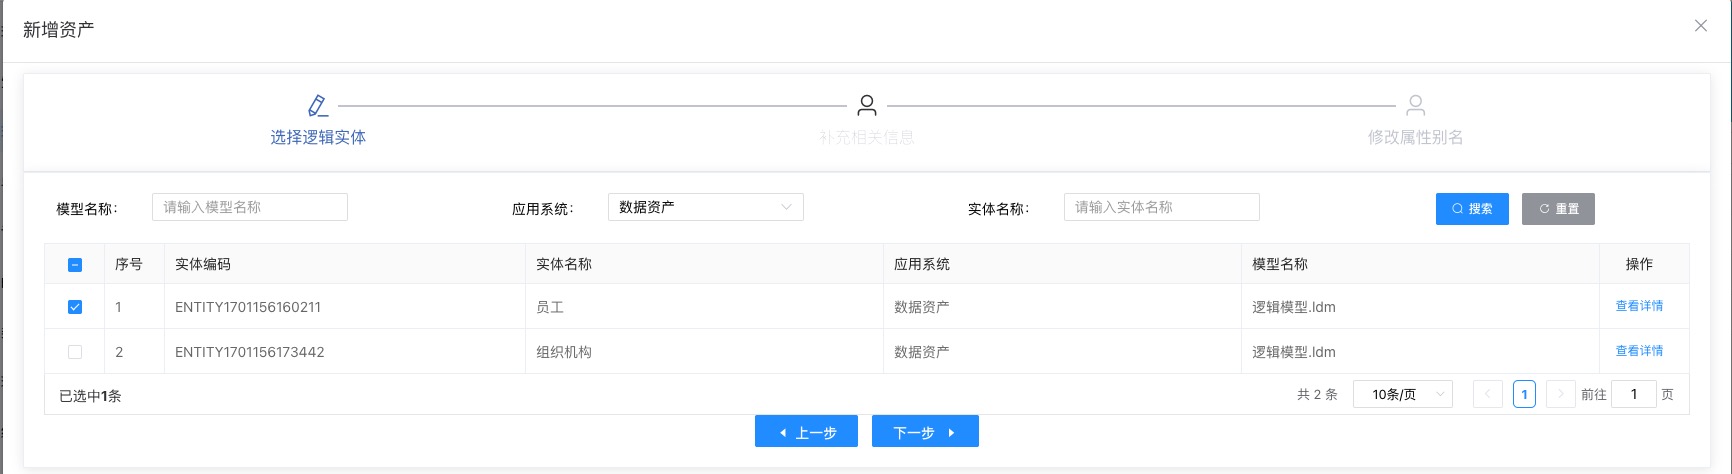
Task: Focus the 模型名称 input field
Action: coord(250,207)
